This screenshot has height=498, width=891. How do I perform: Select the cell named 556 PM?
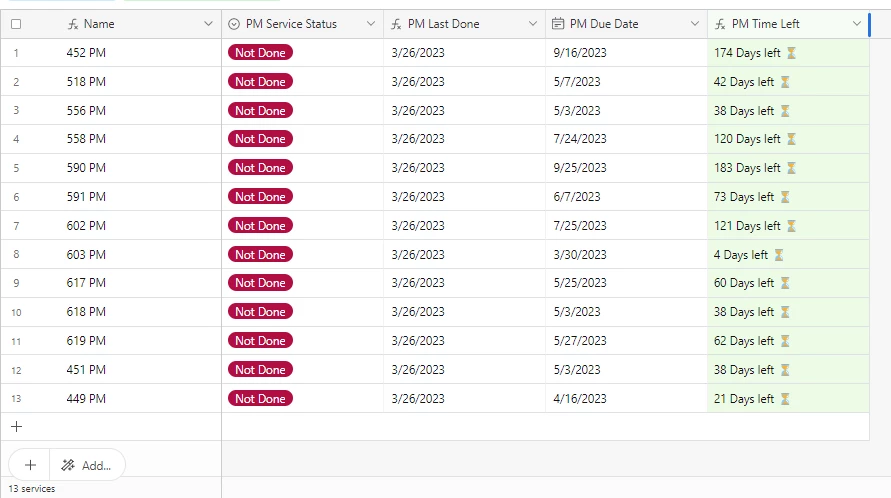pos(86,111)
